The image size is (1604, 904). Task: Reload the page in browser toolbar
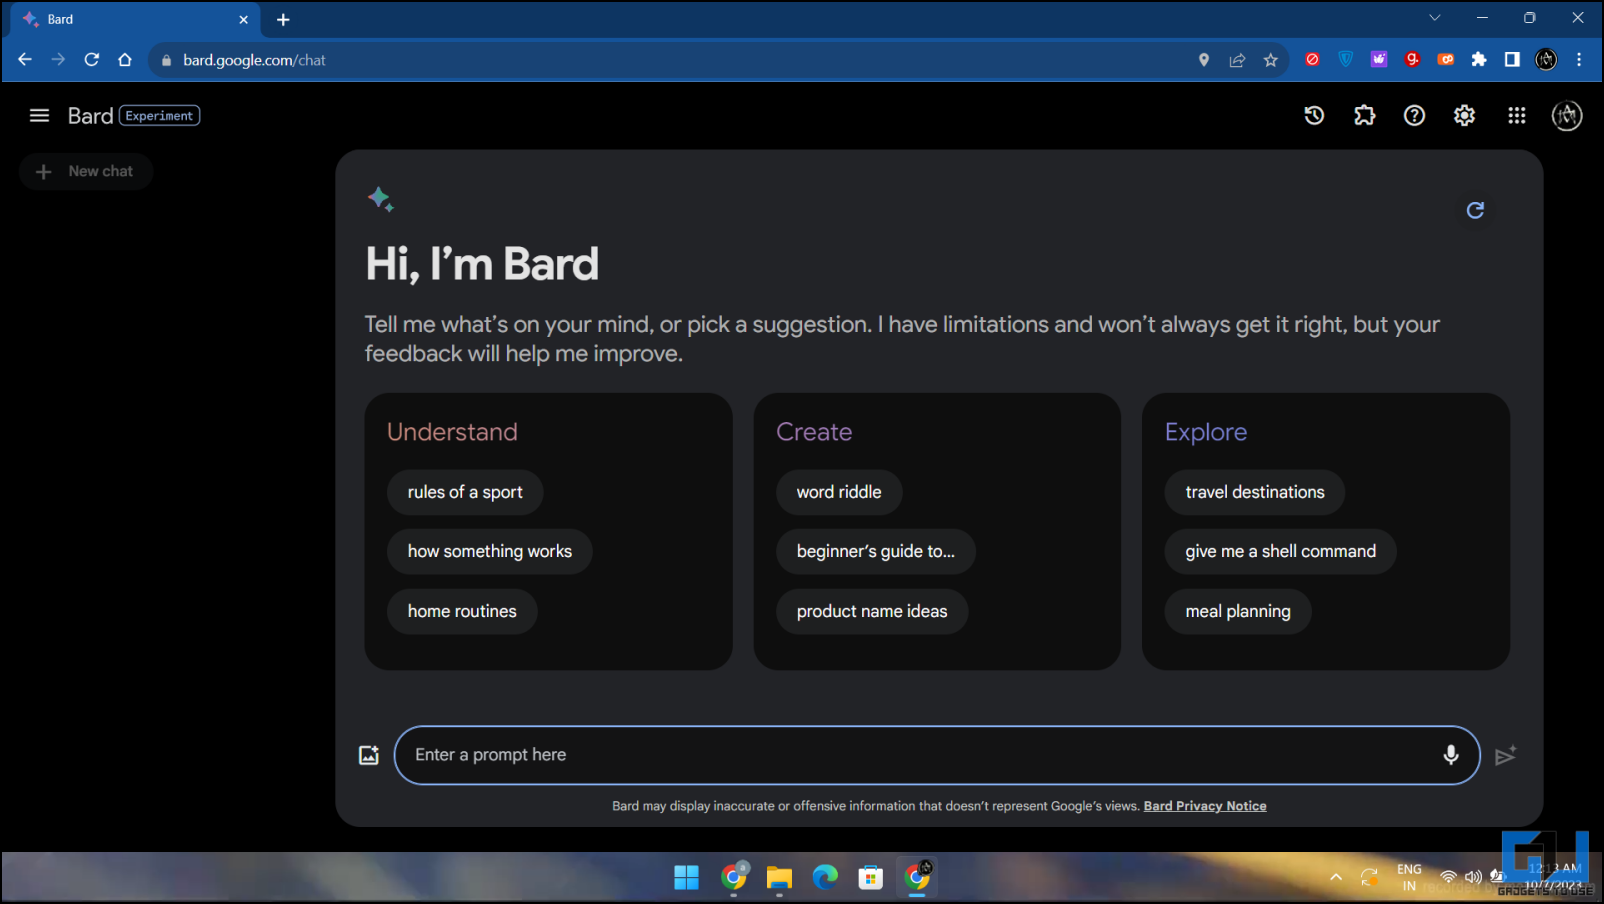coord(91,60)
